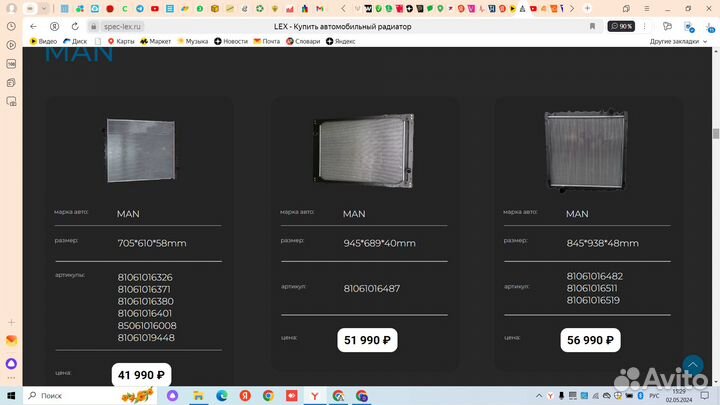The image size is (720, 405).
Task: Open the Windows Start menu
Action: pyautogui.click(x=11, y=395)
